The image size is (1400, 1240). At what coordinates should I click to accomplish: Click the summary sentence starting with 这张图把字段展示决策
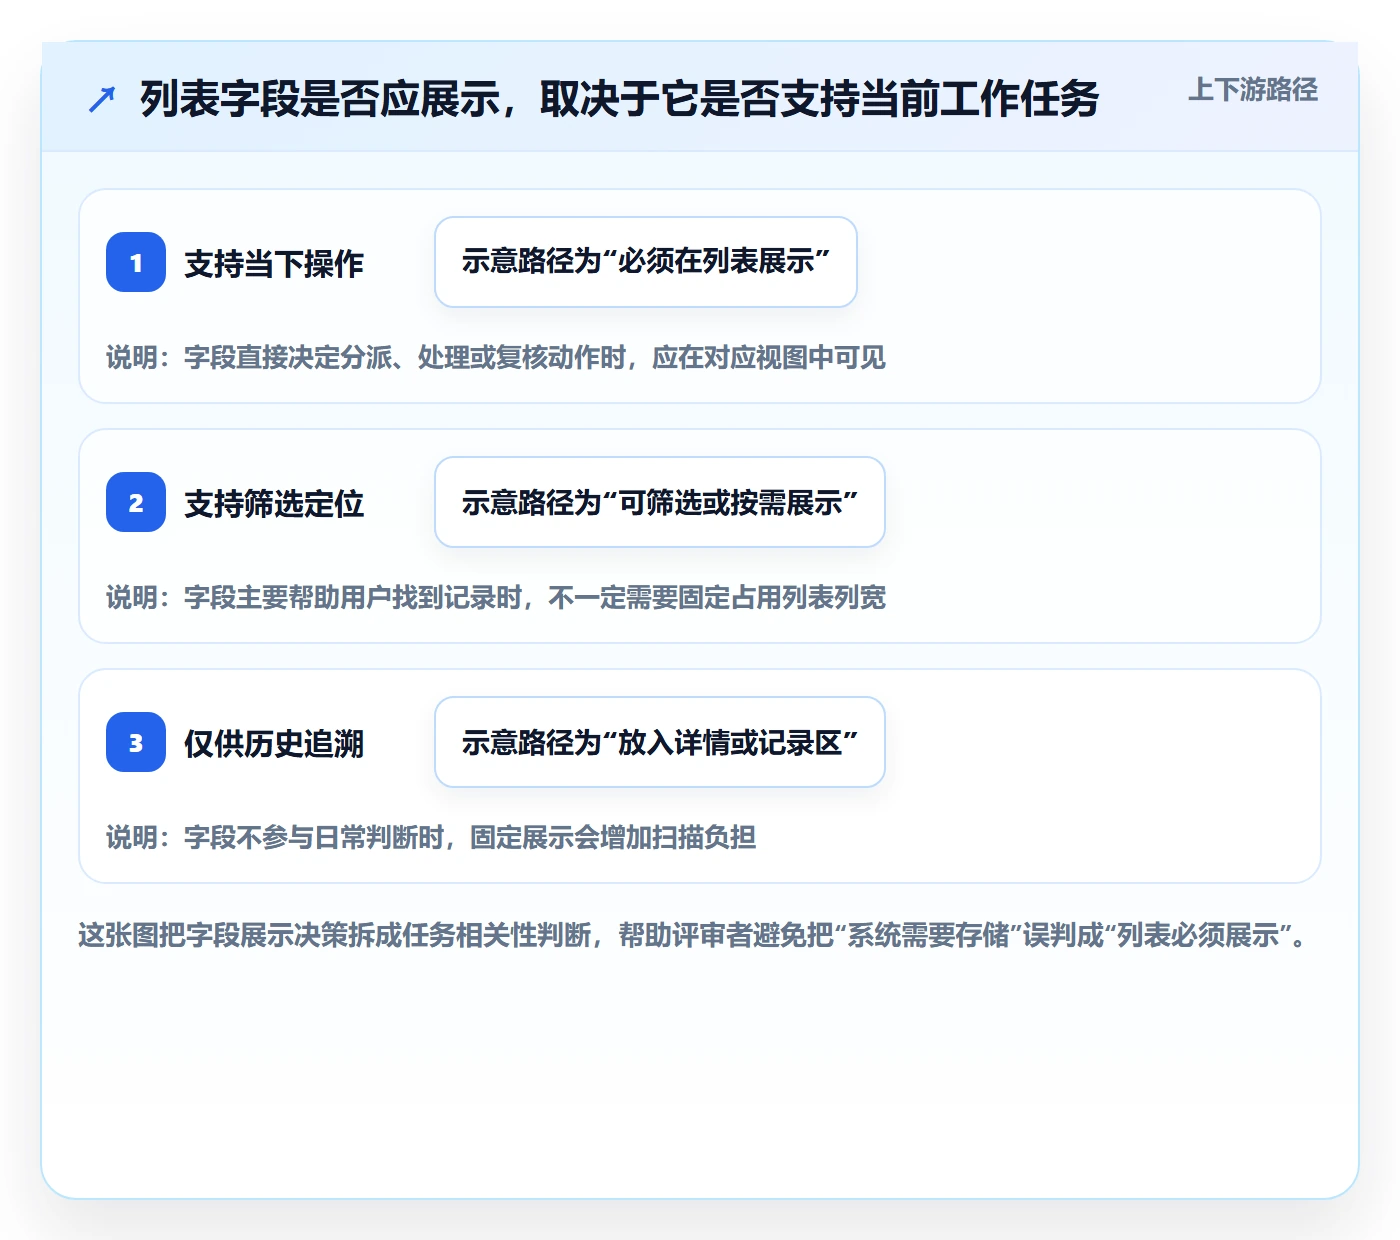pyautogui.click(x=693, y=936)
